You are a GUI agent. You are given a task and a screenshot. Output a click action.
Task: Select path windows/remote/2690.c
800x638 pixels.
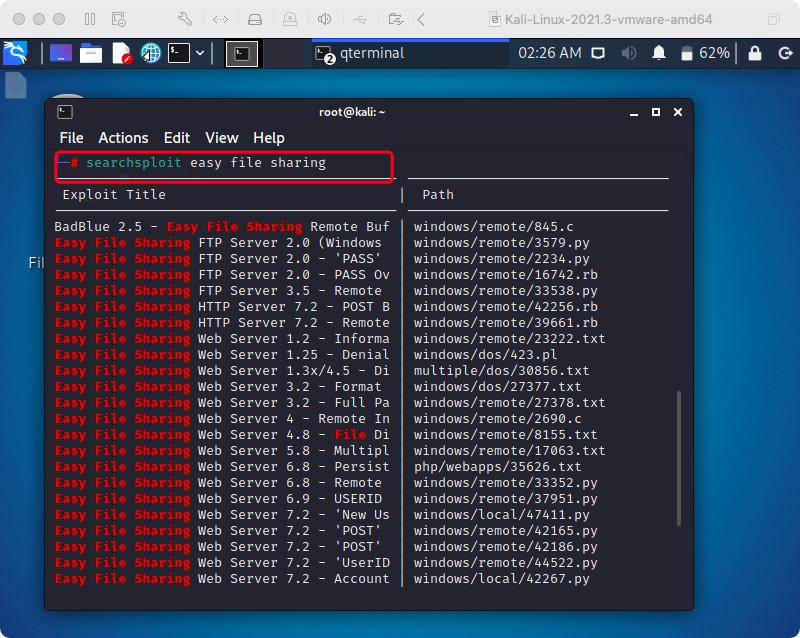pos(497,419)
